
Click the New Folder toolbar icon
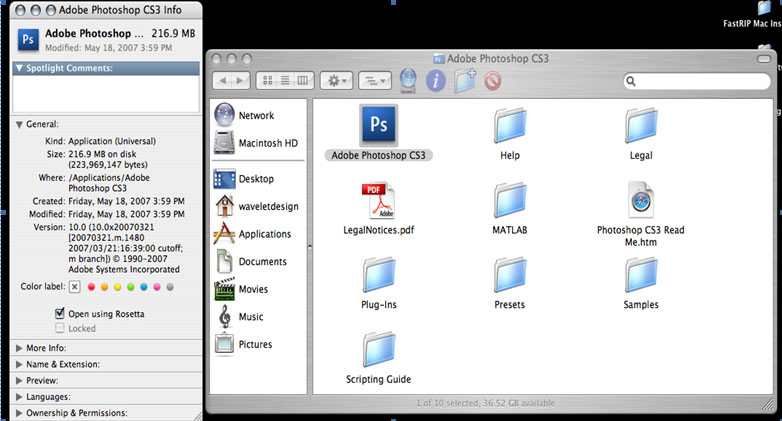coord(464,81)
